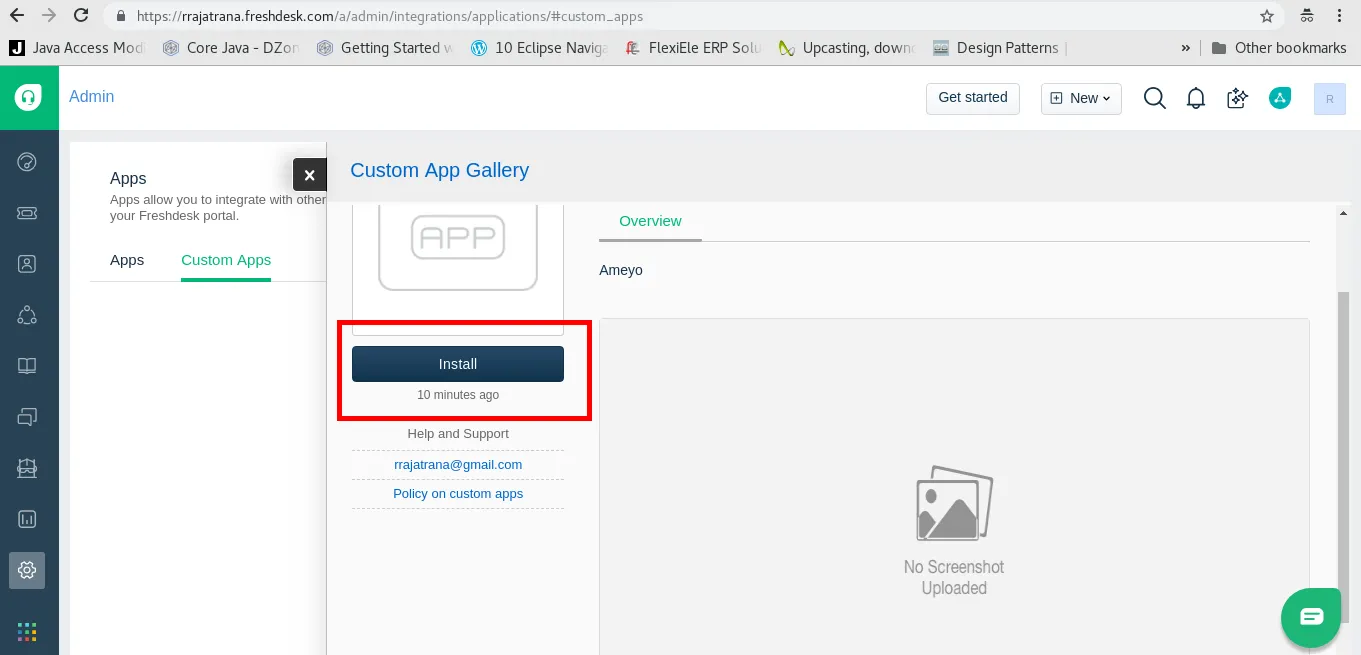Click the teal round Freshworks icon
The width and height of the screenshot is (1361, 655).
click(1280, 98)
